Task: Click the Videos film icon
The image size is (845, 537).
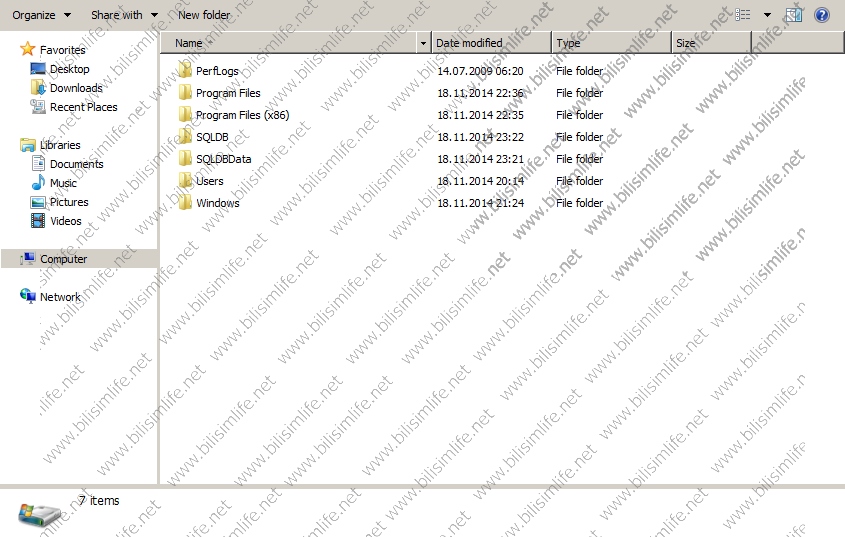Action: point(38,221)
